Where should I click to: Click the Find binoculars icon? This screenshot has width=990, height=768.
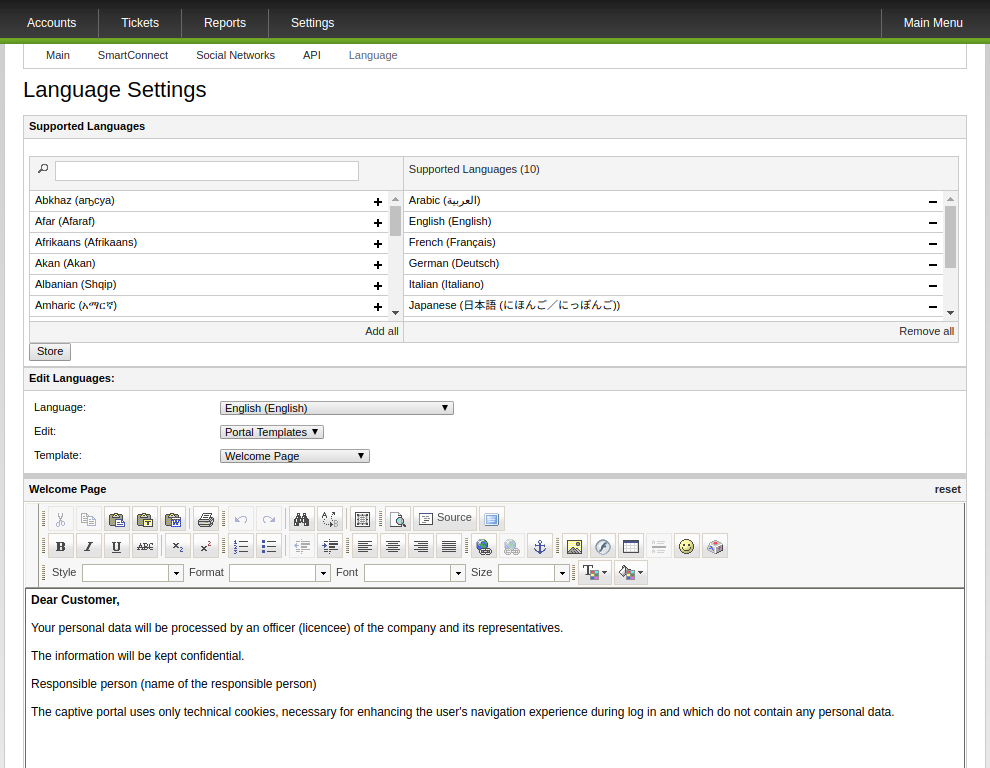301,519
